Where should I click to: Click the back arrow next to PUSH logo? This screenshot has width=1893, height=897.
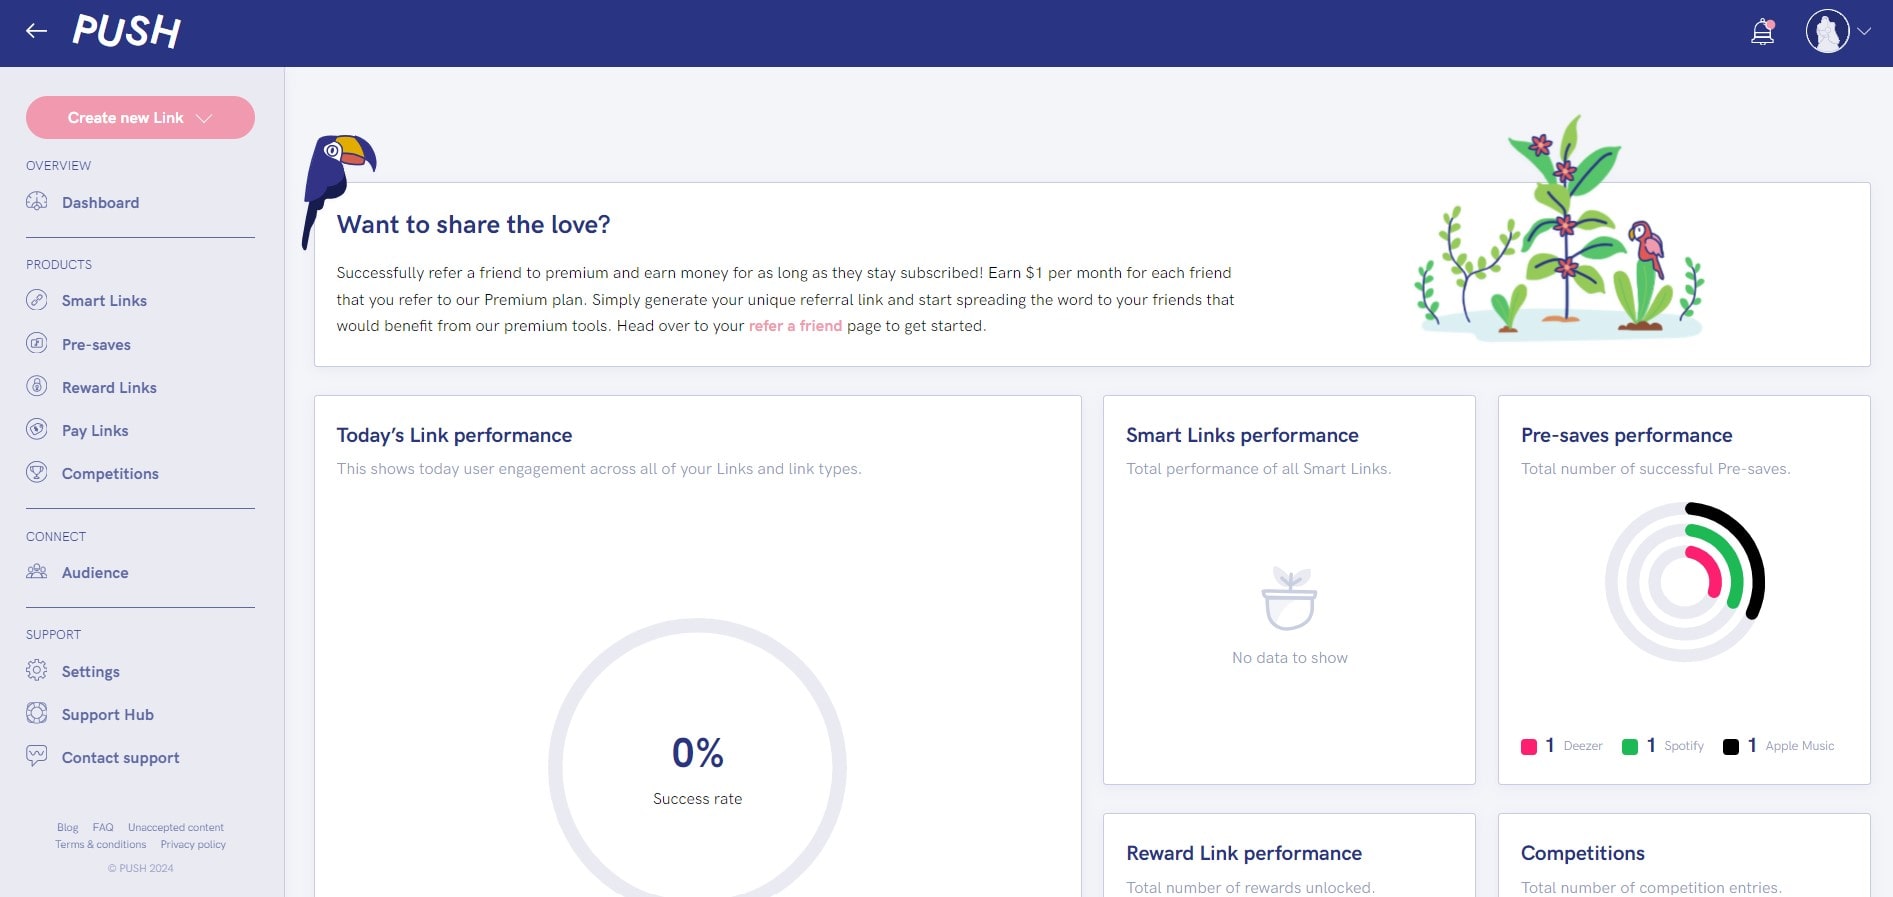click(x=36, y=31)
